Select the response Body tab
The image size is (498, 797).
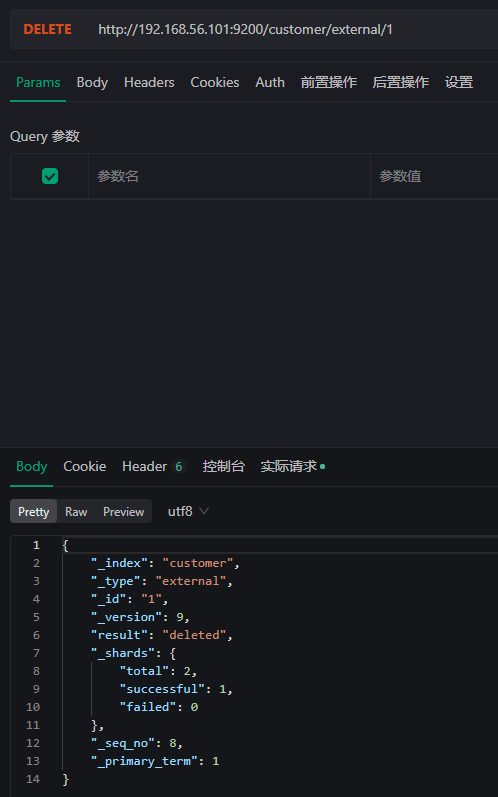pos(32,466)
